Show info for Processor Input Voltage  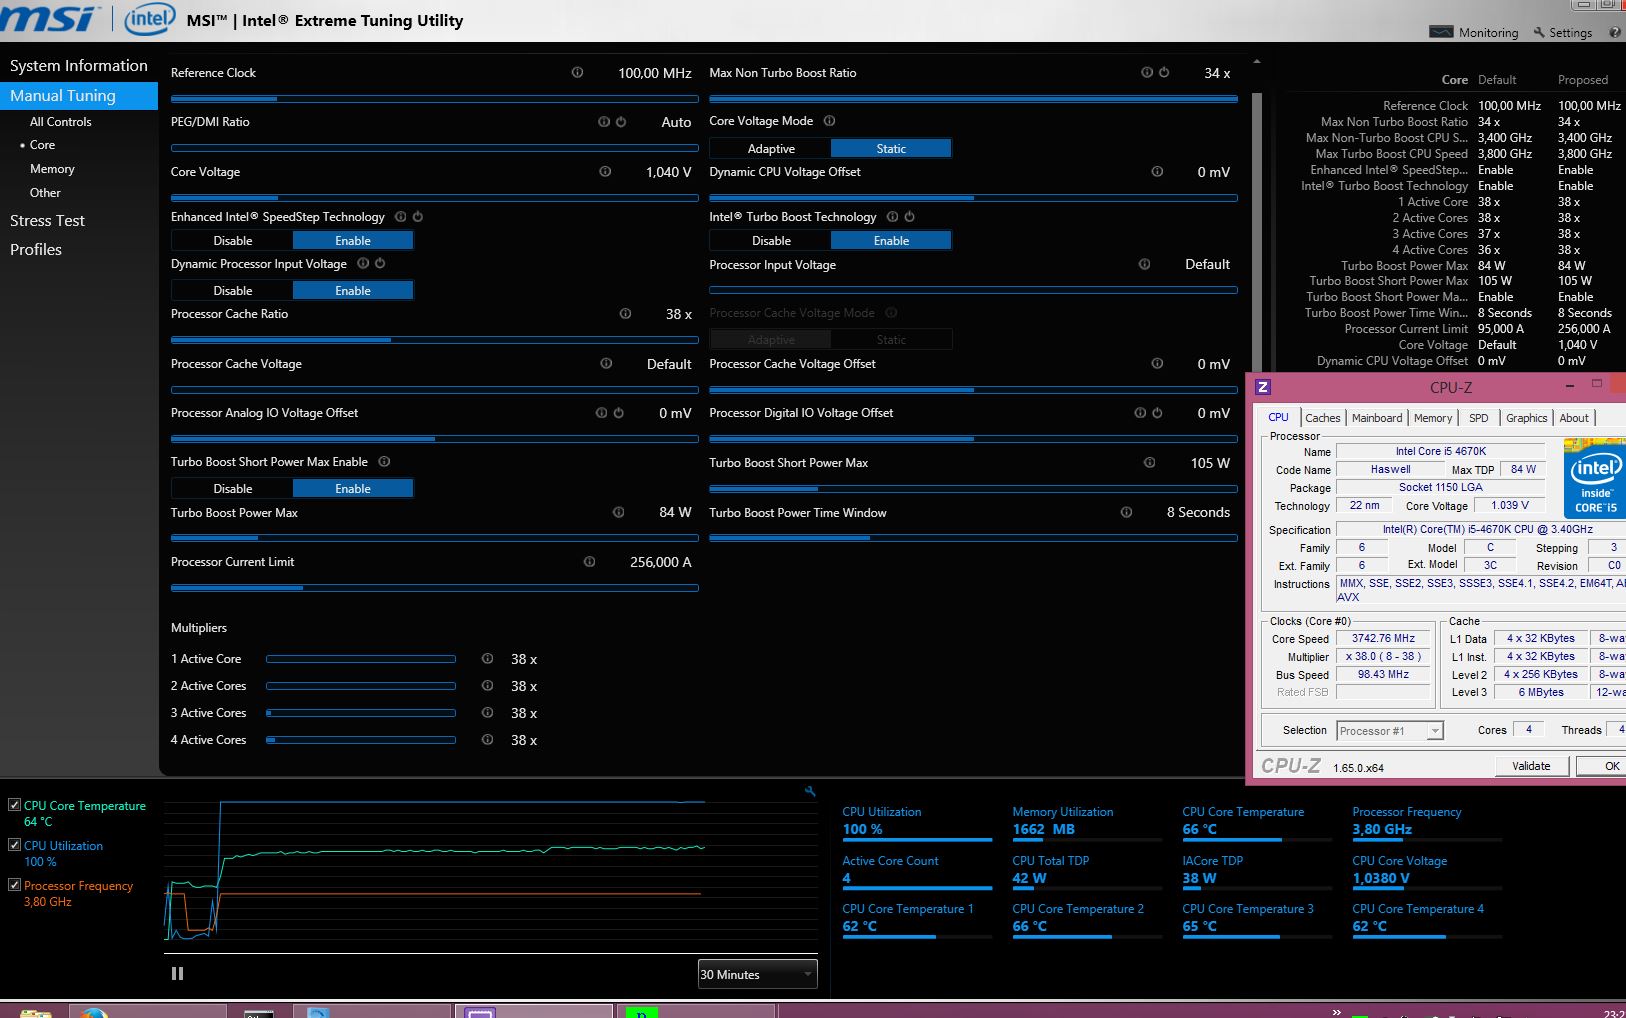tap(1144, 264)
